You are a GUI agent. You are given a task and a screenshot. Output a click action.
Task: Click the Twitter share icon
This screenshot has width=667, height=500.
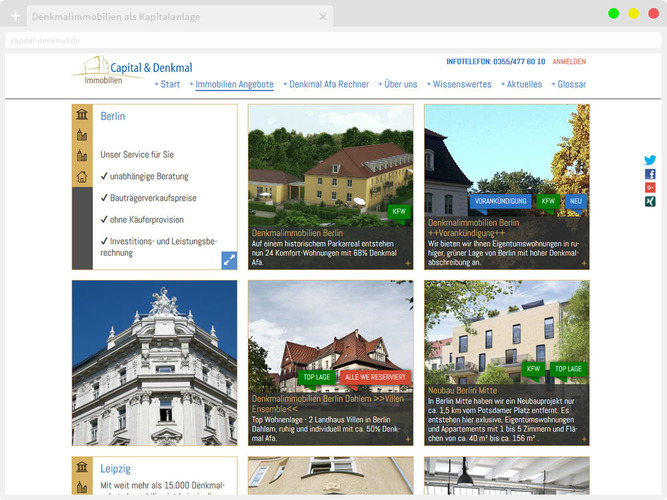[x=650, y=160]
